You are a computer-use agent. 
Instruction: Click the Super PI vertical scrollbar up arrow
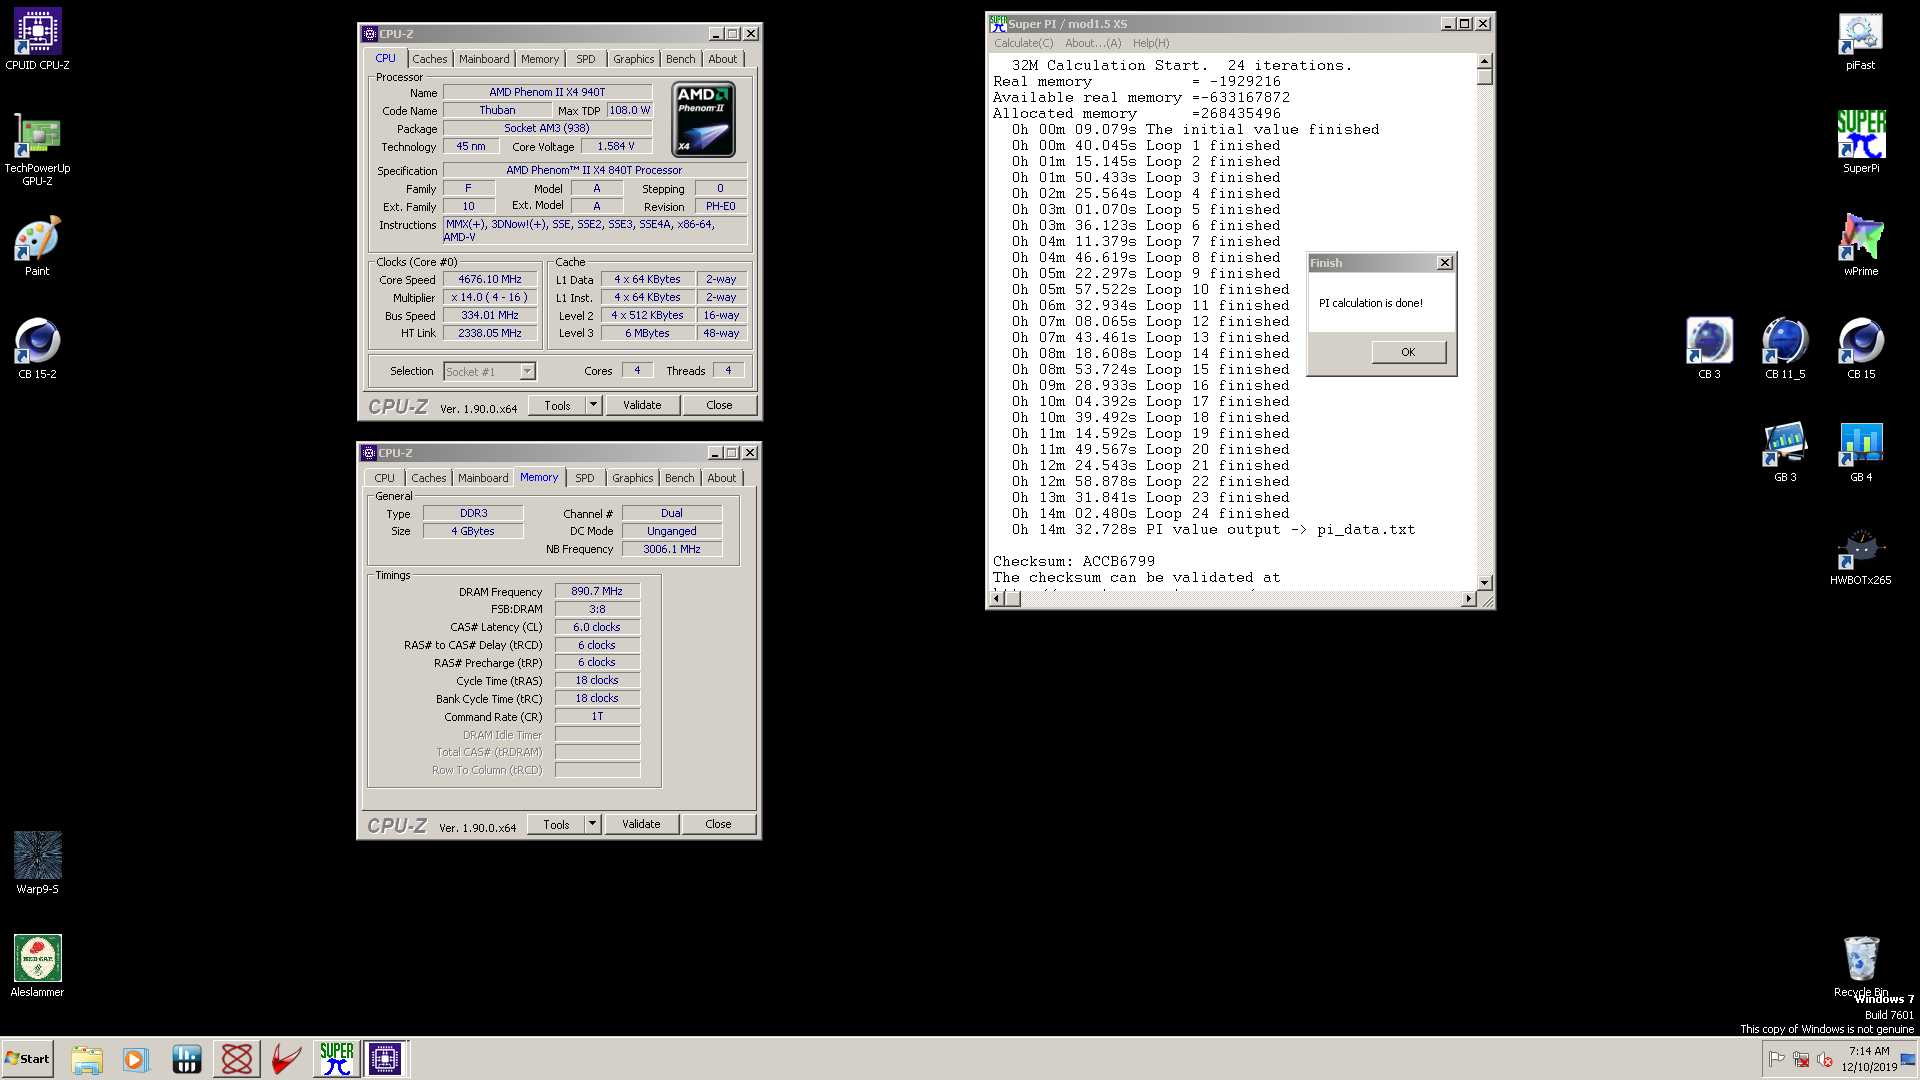pos(1485,62)
